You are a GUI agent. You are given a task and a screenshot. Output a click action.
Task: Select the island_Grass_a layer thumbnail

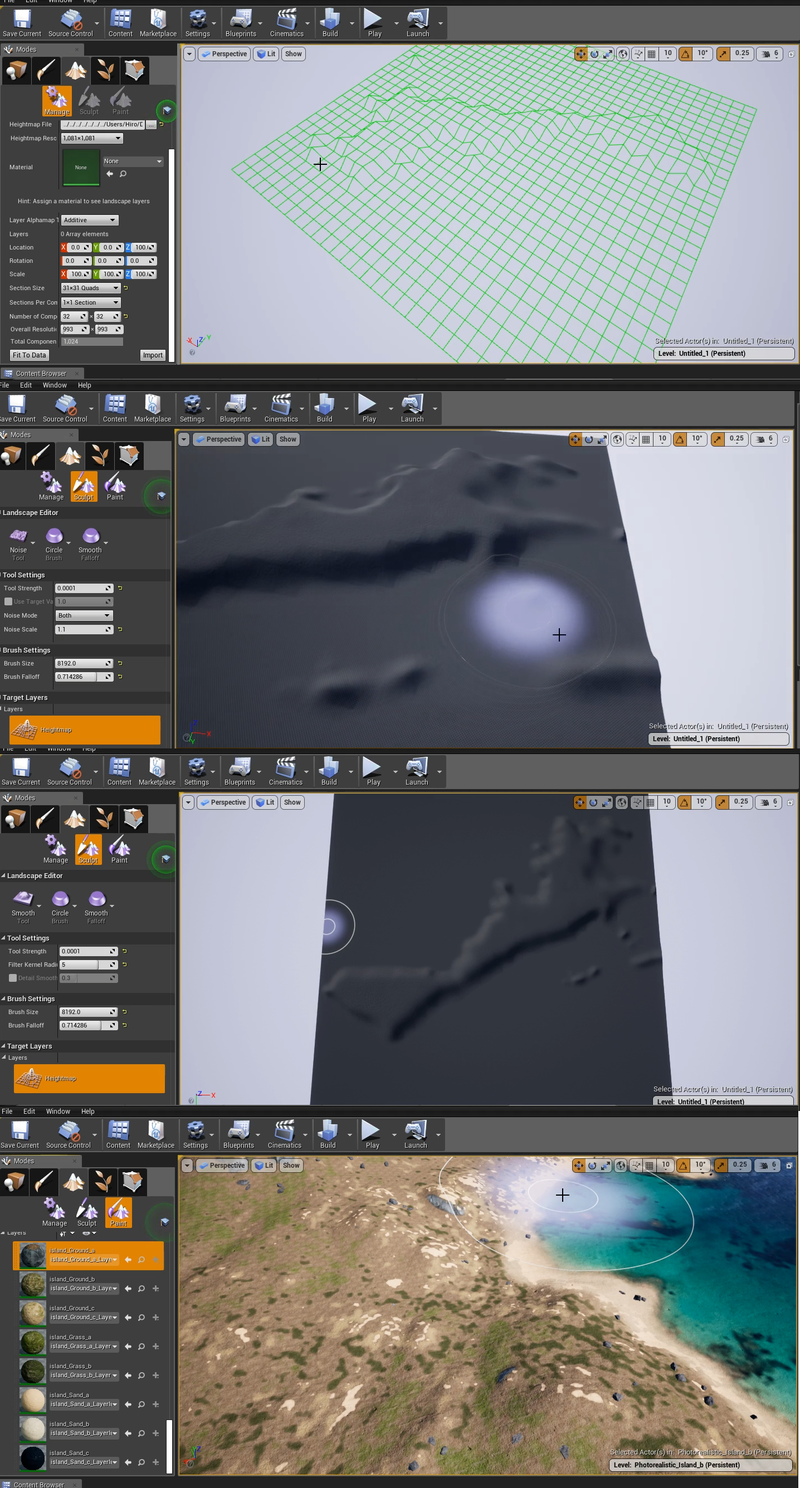coord(32,1342)
